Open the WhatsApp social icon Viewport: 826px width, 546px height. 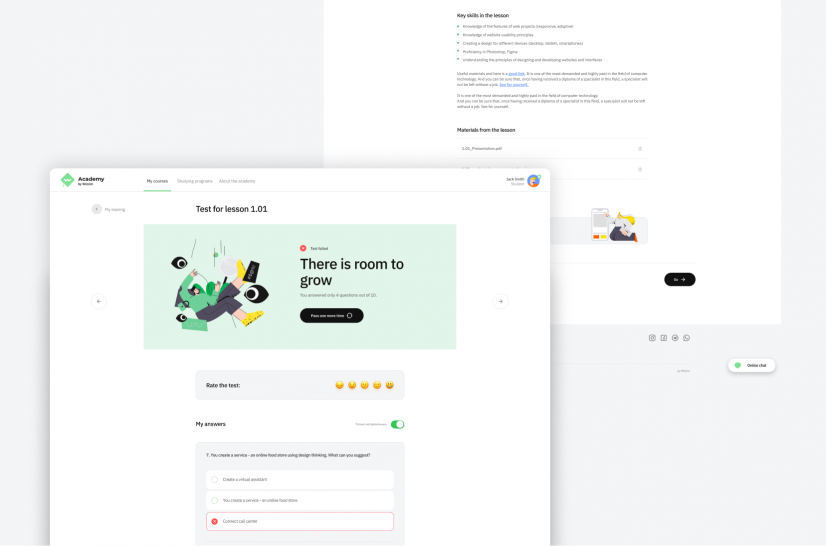click(686, 338)
